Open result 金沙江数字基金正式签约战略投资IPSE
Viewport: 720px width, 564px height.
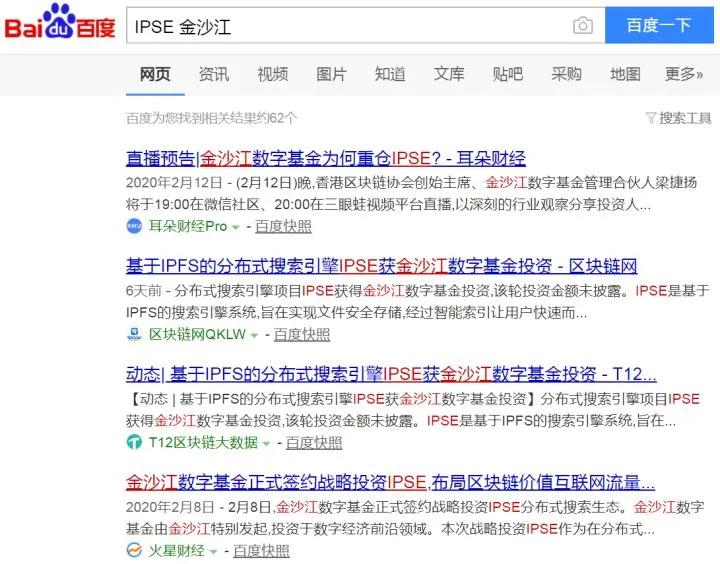pyautogui.click(x=390, y=482)
